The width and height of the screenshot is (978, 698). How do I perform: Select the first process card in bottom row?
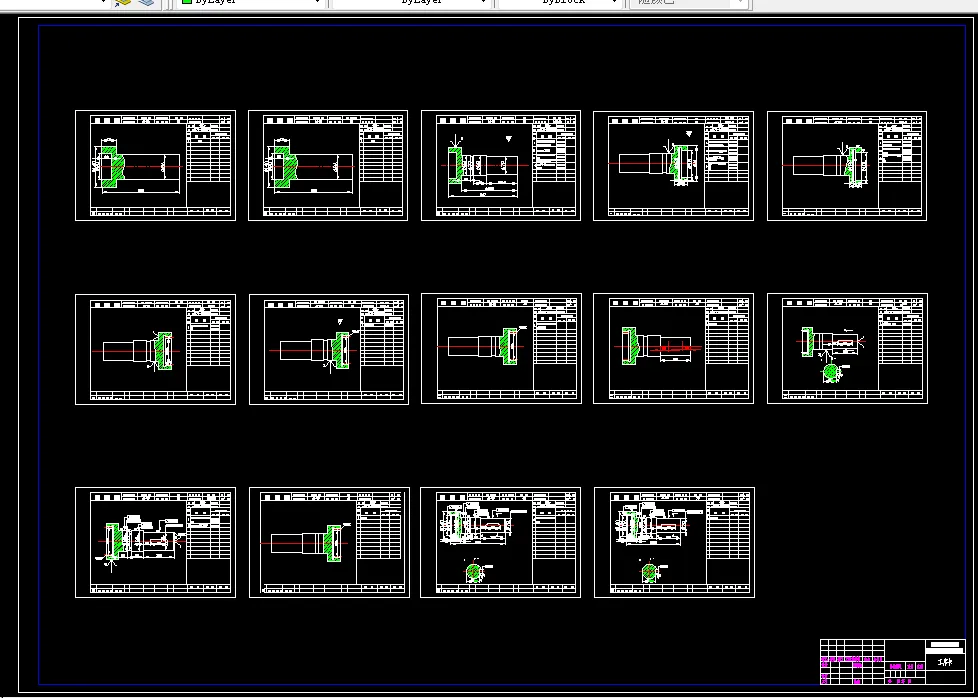coord(155,543)
